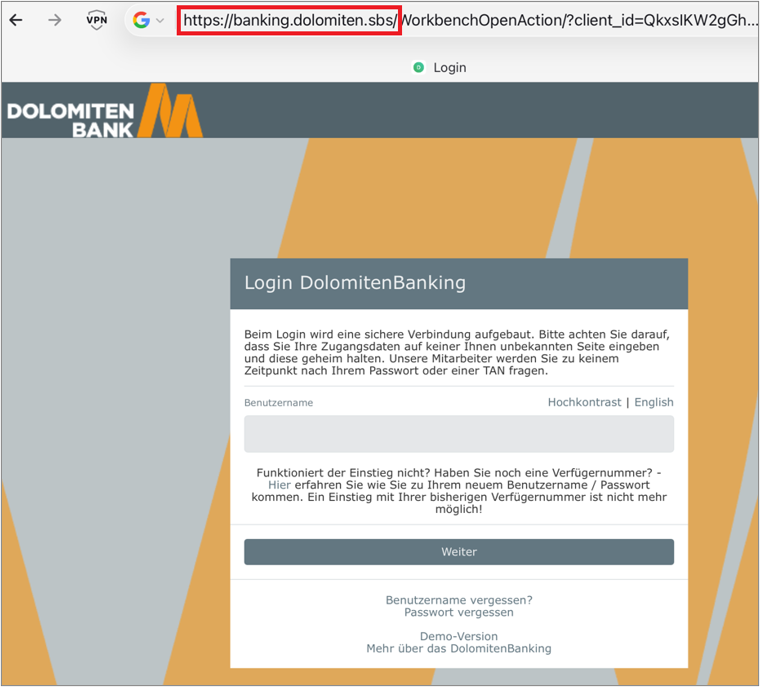Switch to Hochkontrast mode
Image resolution: width=760 pixels, height=687 pixels.
pyautogui.click(x=584, y=402)
